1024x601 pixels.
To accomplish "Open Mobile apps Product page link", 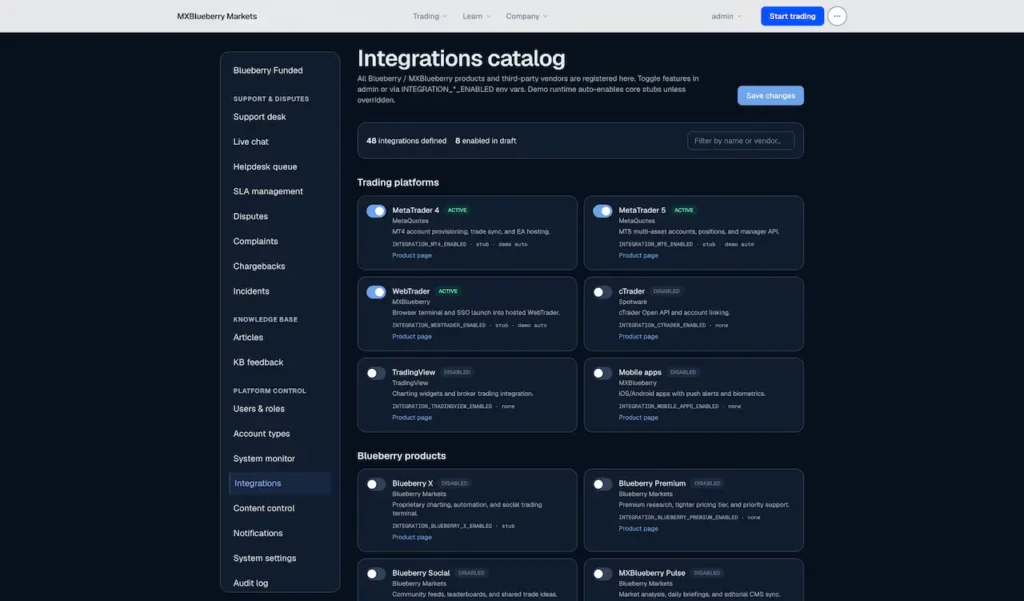I will tap(638, 417).
